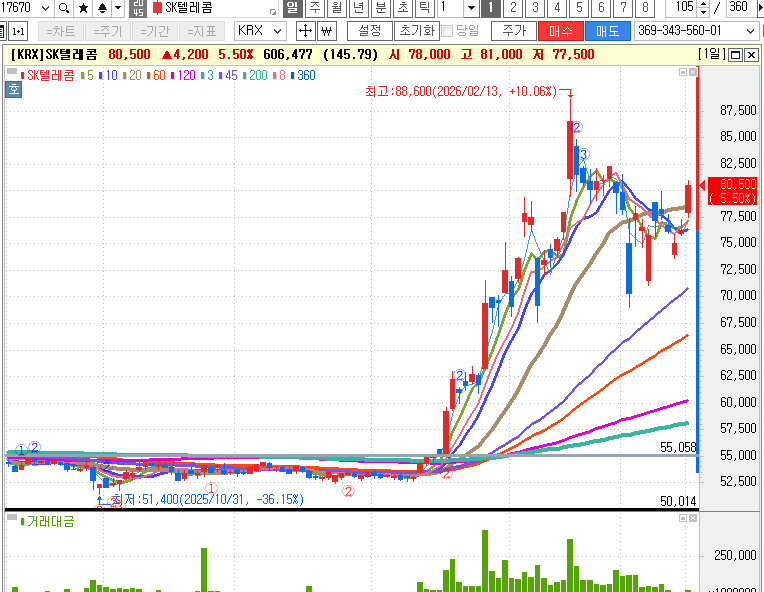
Task: Increase the 105 bar count with up stepper
Action: click(703, 3)
